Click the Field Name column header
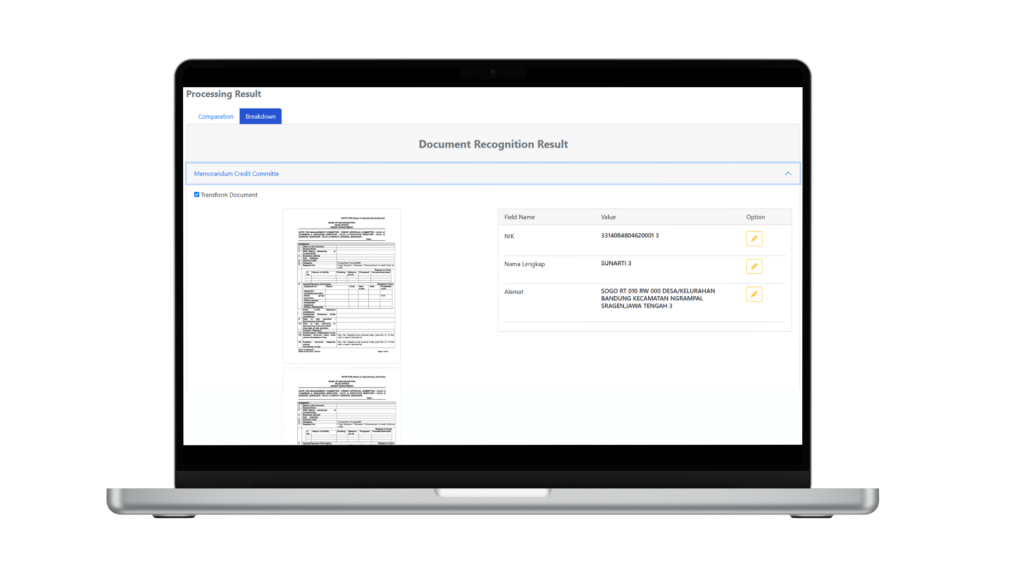The height and width of the screenshot is (576, 1024). point(520,217)
